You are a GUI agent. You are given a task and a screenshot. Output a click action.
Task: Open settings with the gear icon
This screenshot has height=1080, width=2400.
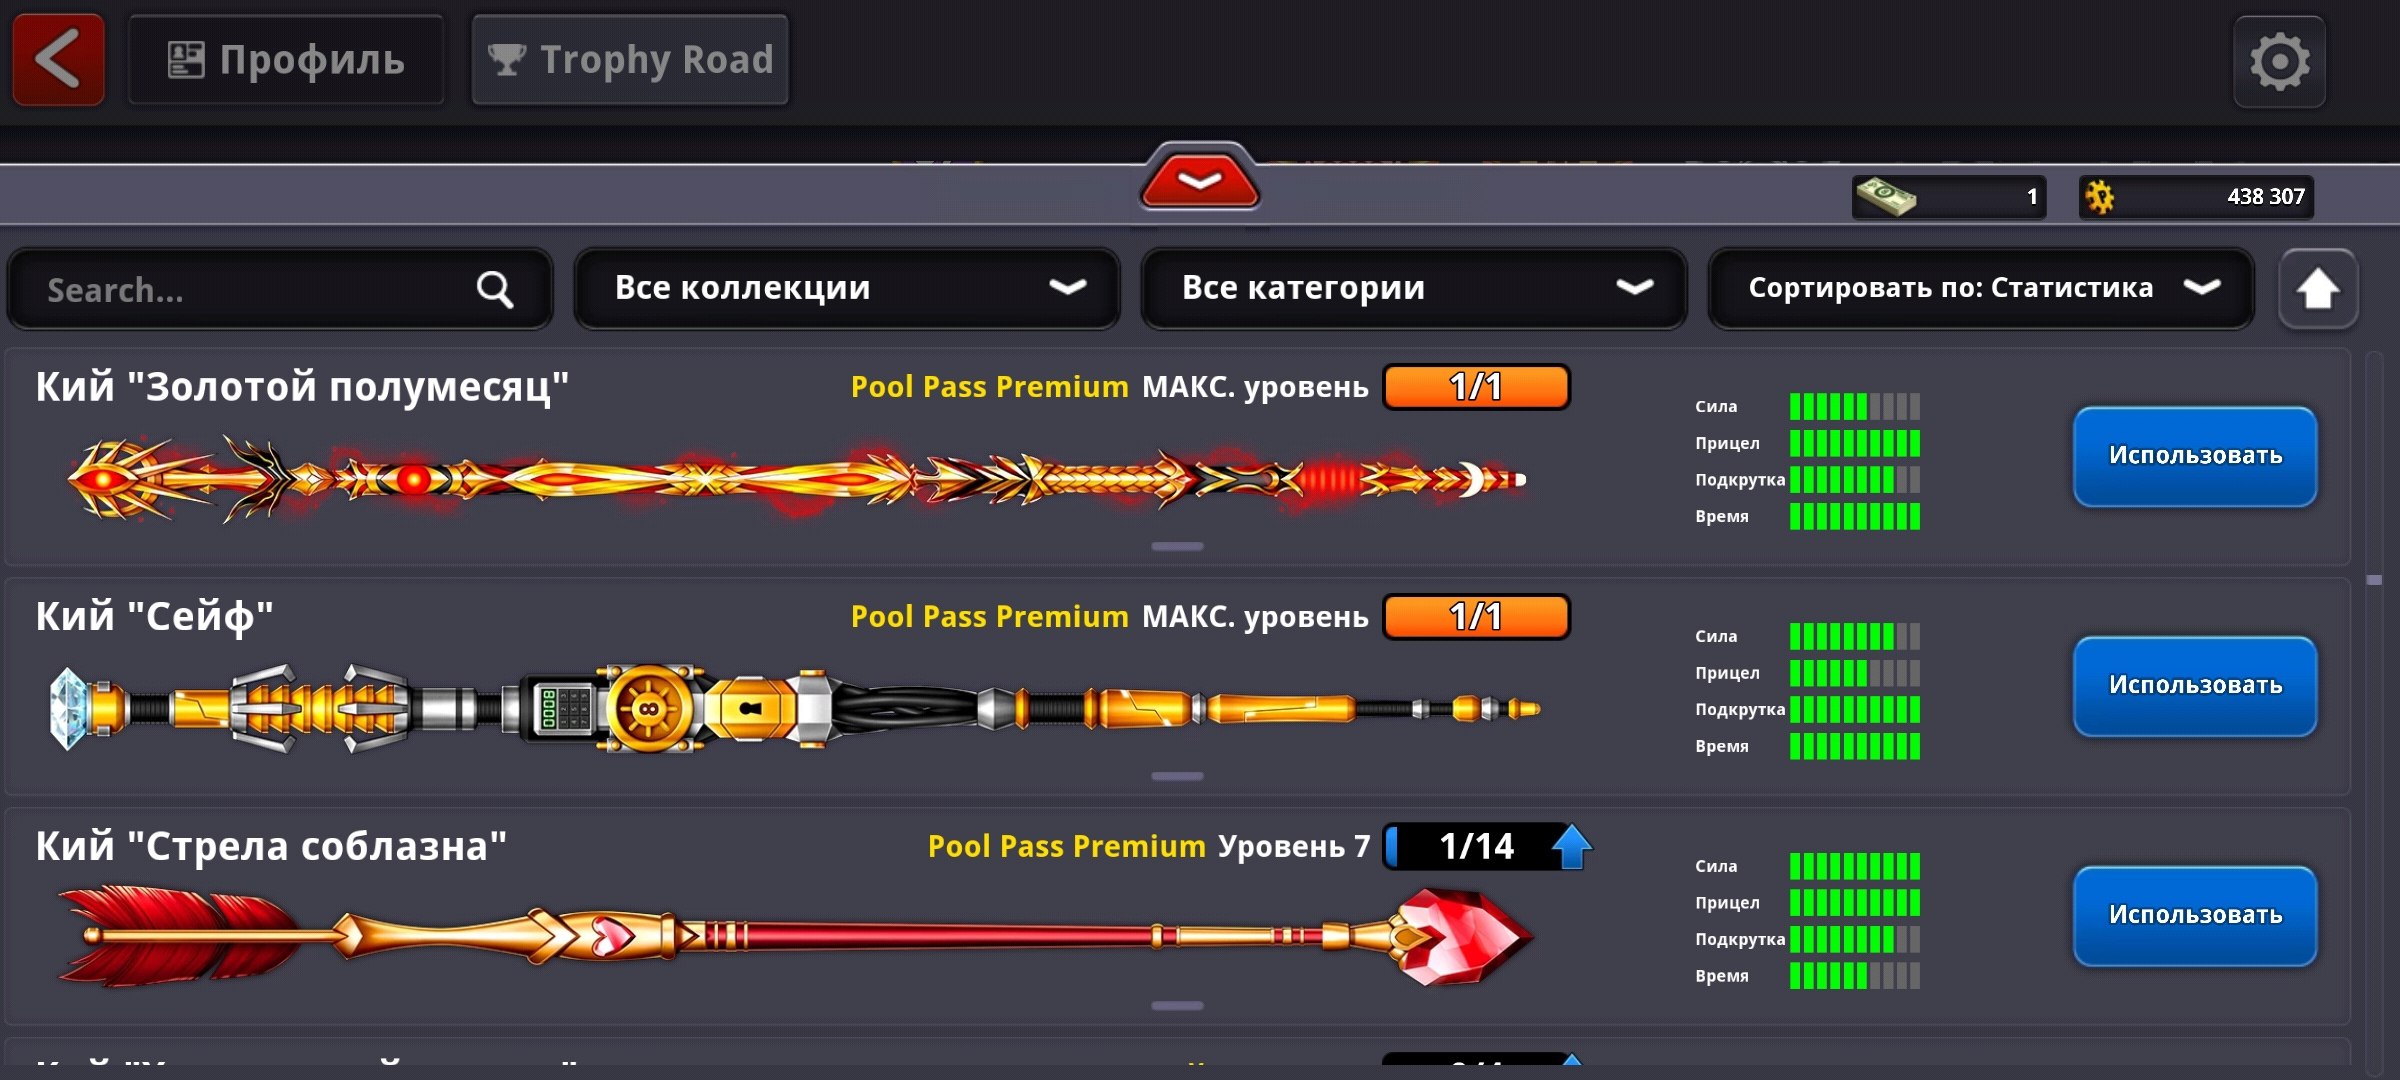[2280, 62]
